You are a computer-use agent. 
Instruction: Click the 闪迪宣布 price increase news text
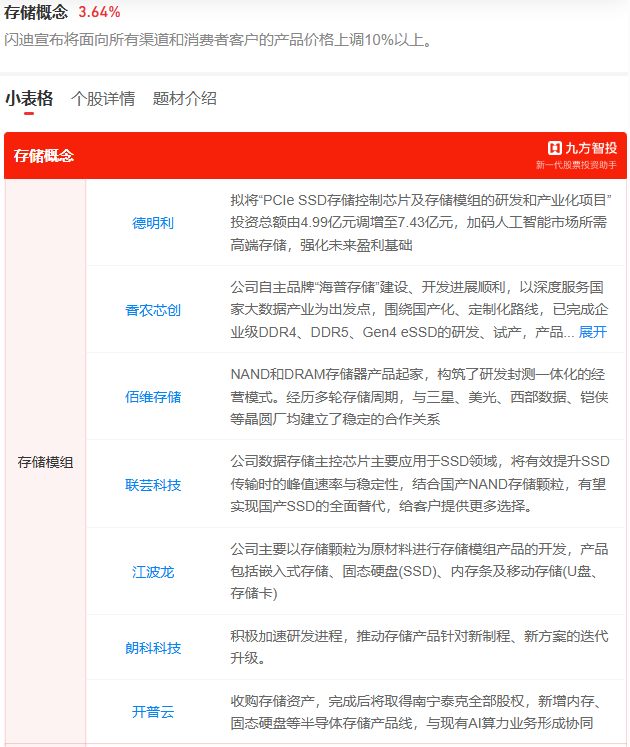click(x=219, y=40)
